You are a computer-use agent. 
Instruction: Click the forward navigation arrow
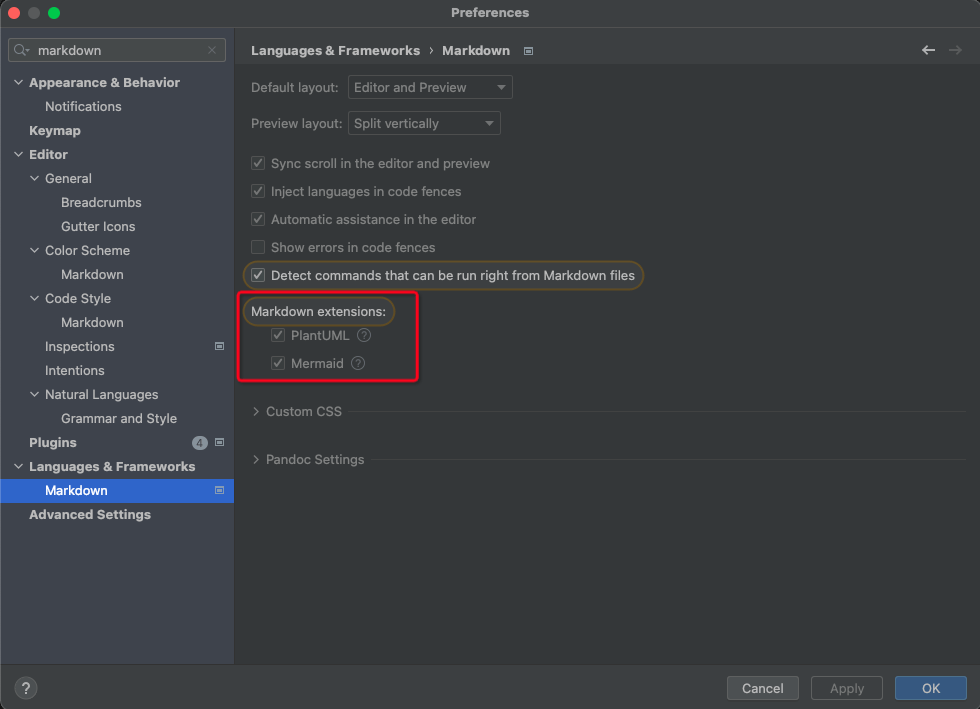(x=954, y=50)
